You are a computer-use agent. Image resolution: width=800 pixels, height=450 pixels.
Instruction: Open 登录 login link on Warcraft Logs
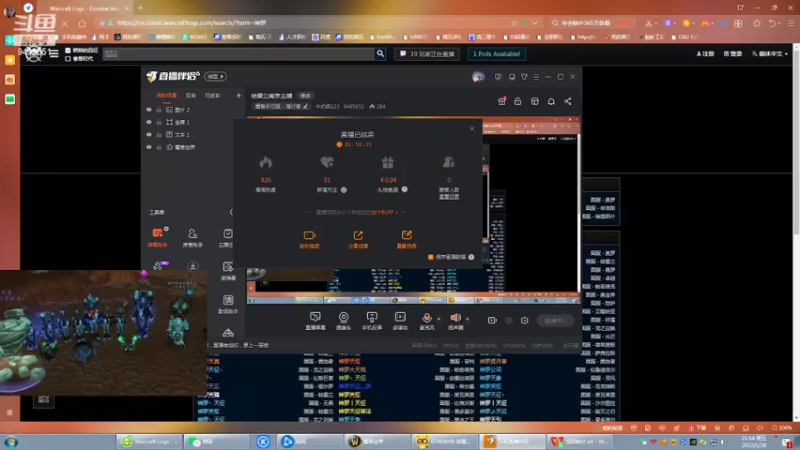tap(733, 54)
